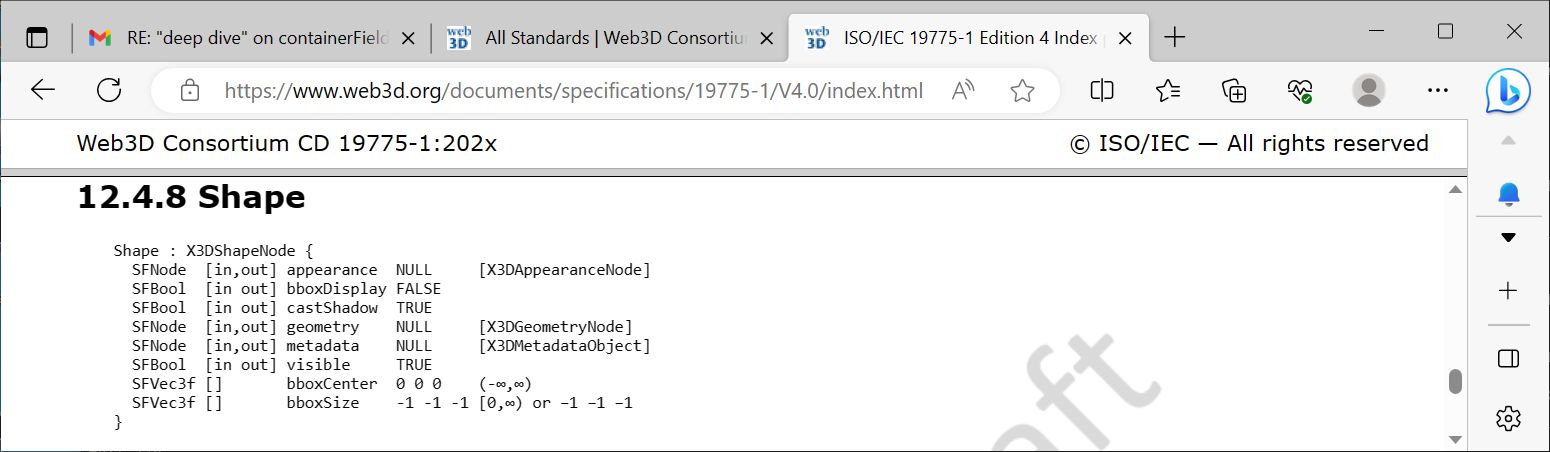
Task: Open a new tab
Action: tap(1175, 38)
